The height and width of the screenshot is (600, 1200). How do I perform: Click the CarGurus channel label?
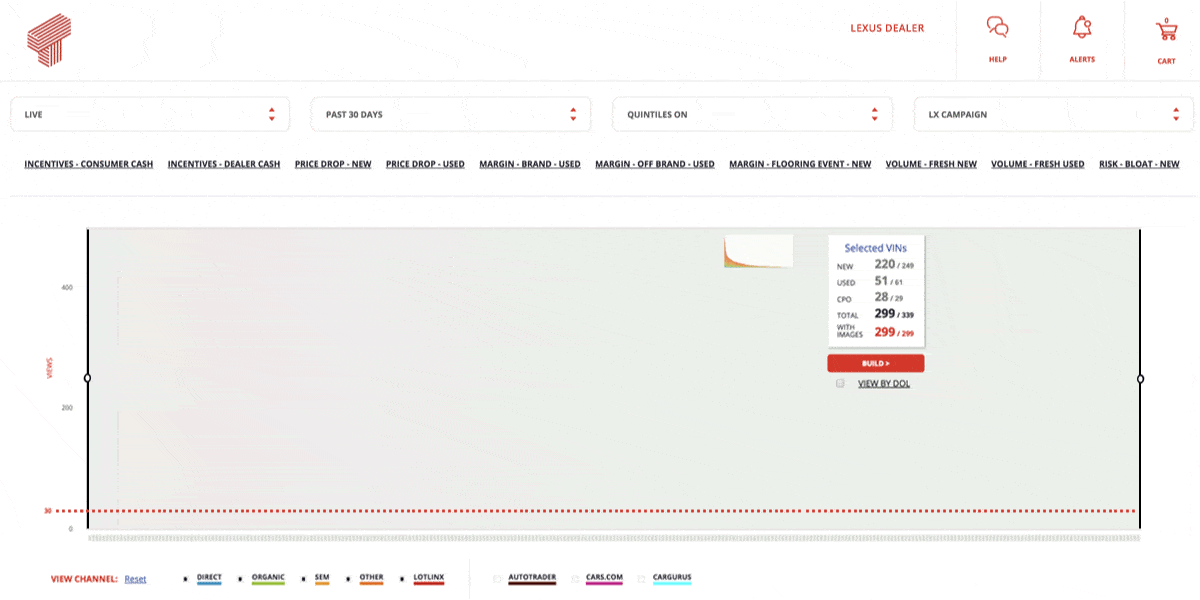(x=672, y=577)
